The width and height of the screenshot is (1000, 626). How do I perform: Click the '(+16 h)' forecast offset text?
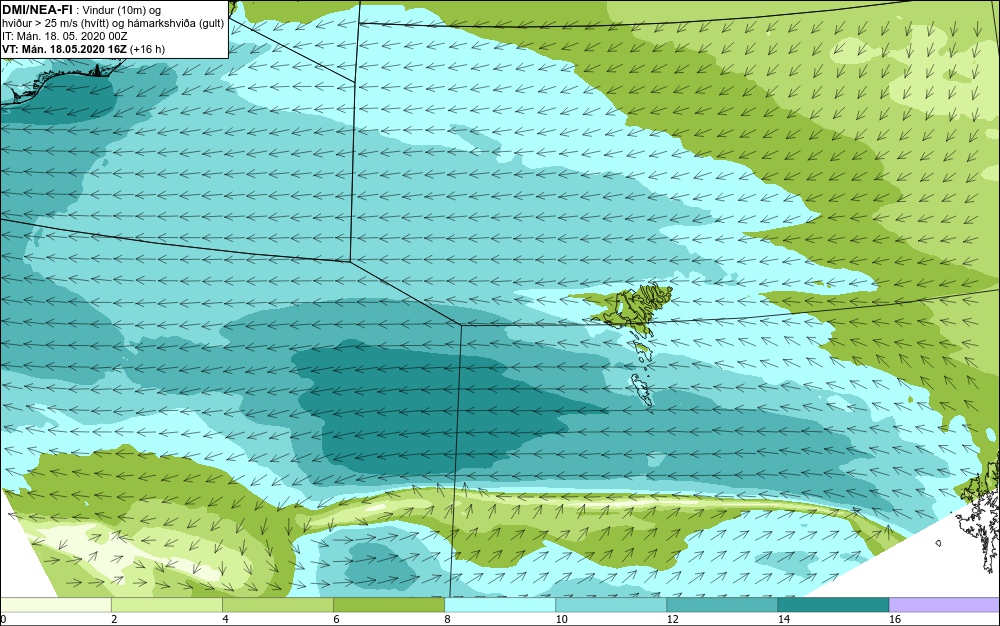147,49
